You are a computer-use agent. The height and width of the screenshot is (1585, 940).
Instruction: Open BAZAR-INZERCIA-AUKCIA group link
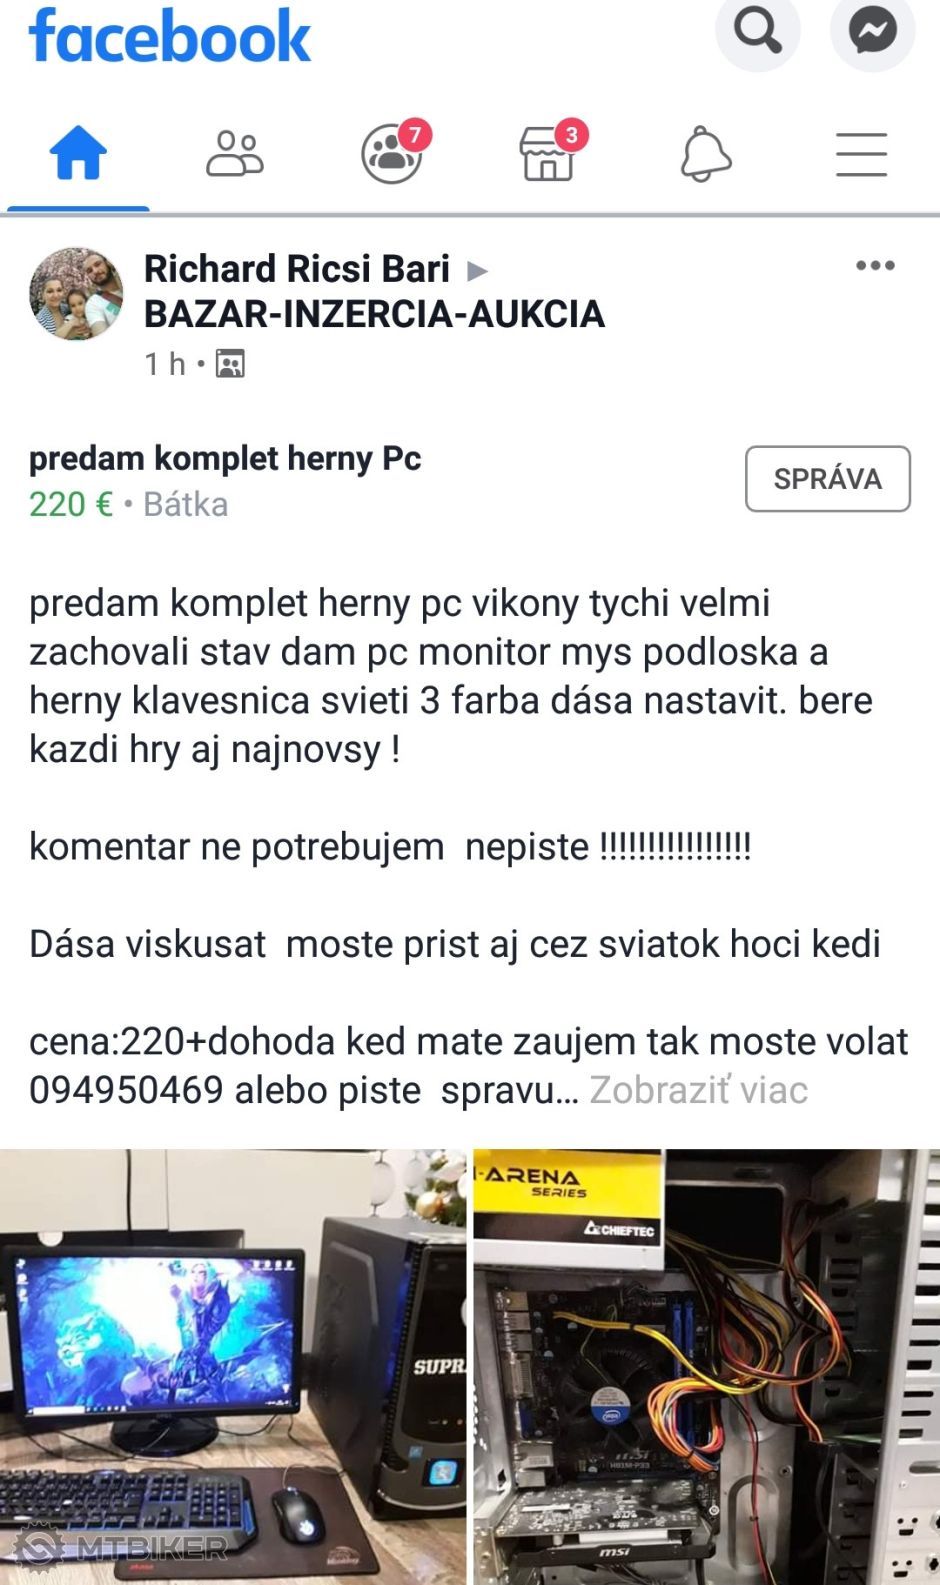(374, 314)
